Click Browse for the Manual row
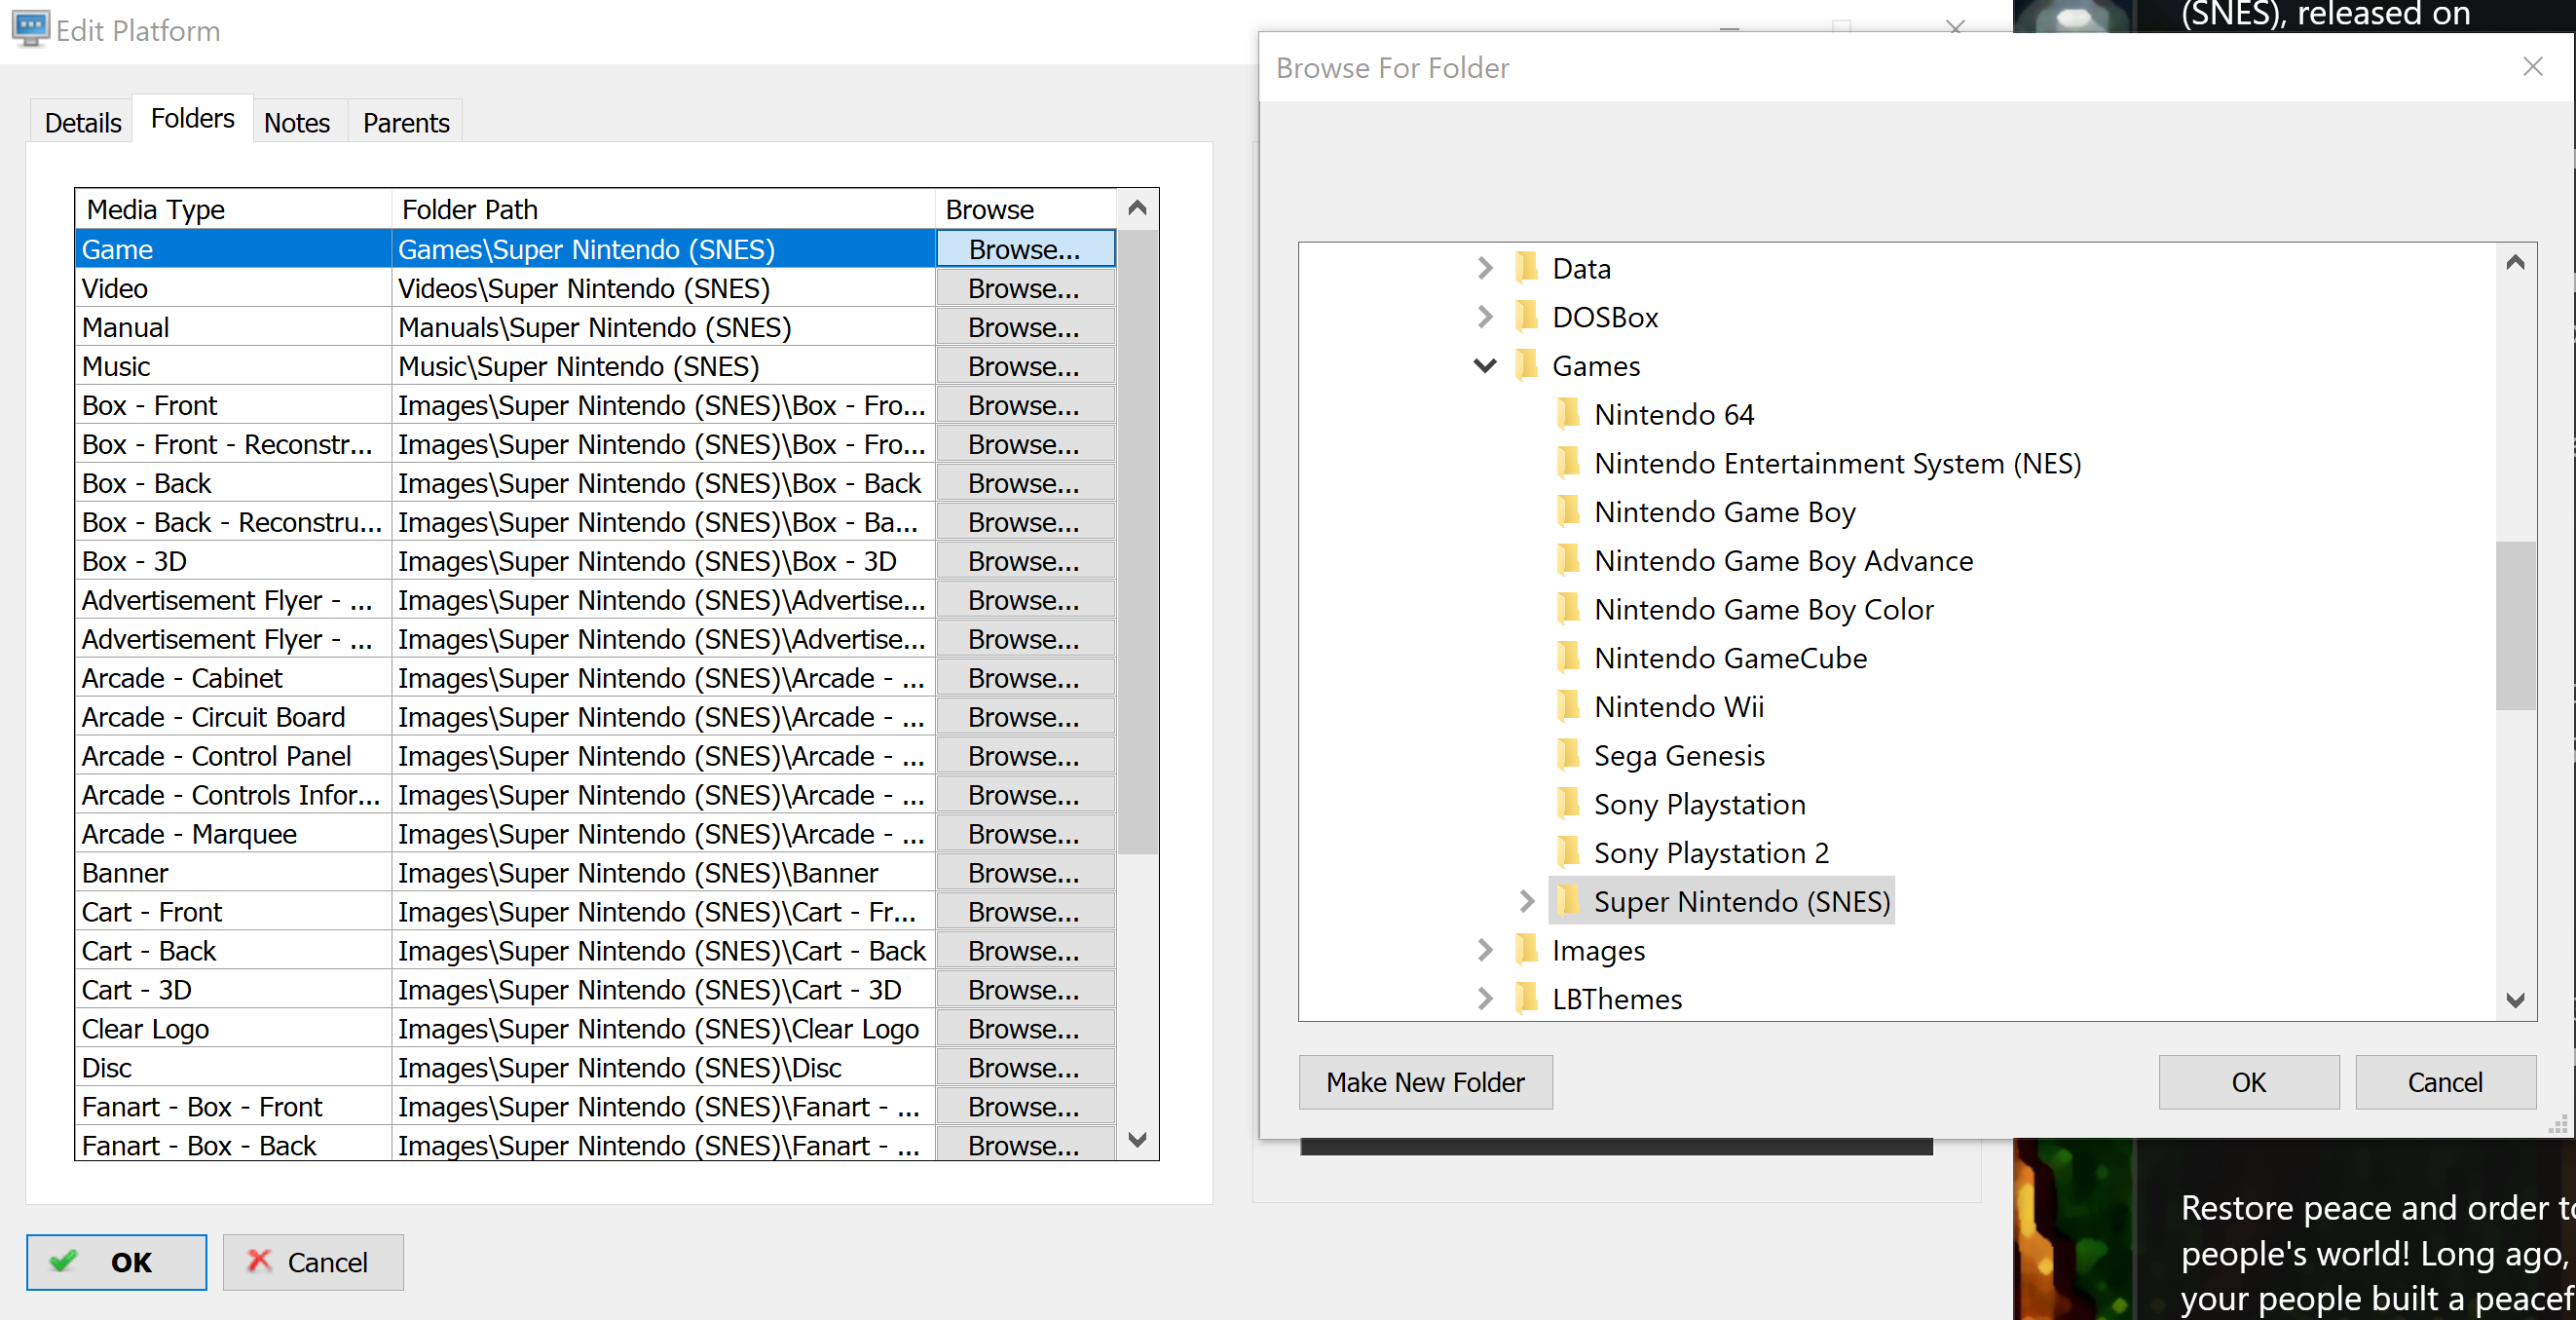2576x1320 pixels. click(x=1025, y=327)
